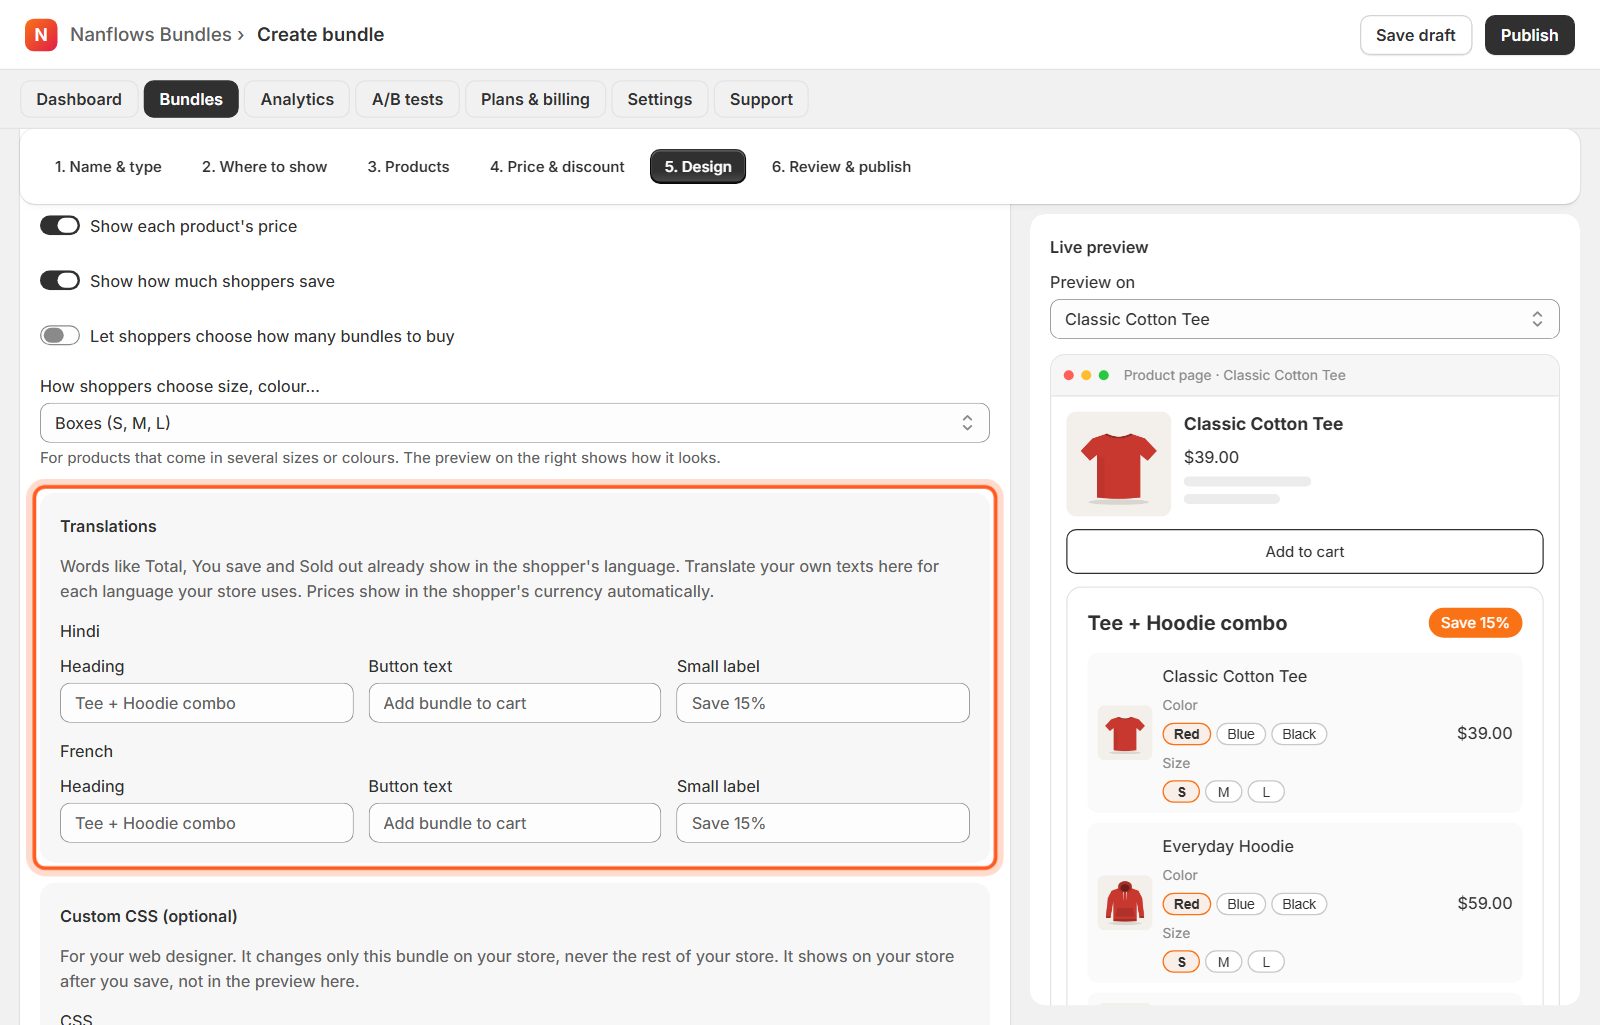
Task: Publish the bundle
Action: [x=1529, y=35]
